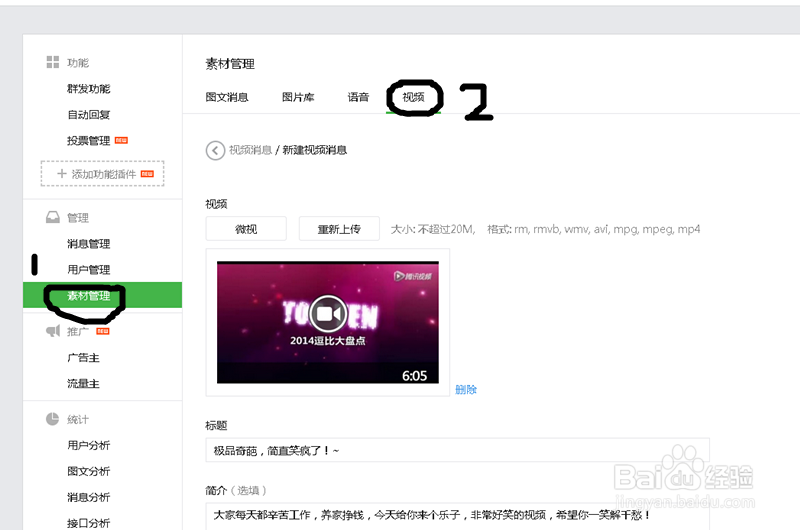This screenshot has height=530, width=800.
Task: Click the new badge next to 投票管理
Action: pyautogui.click(x=121, y=140)
